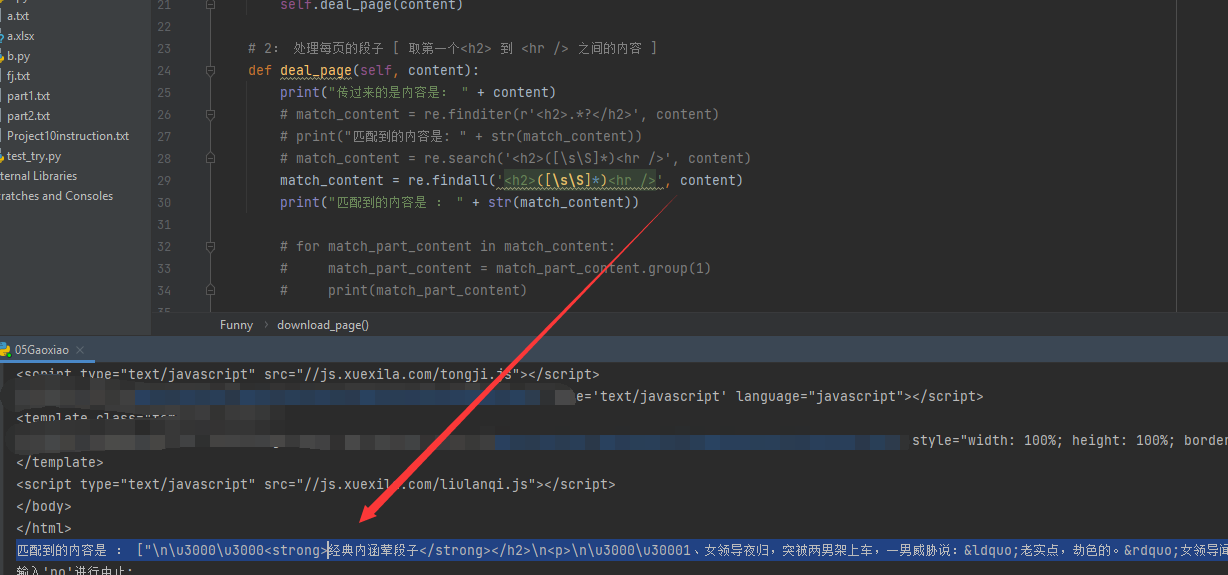Image resolution: width=1228 pixels, height=575 pixels.
Task: Click the group(1) commented line 33
Action: click(x=495, y=268)
